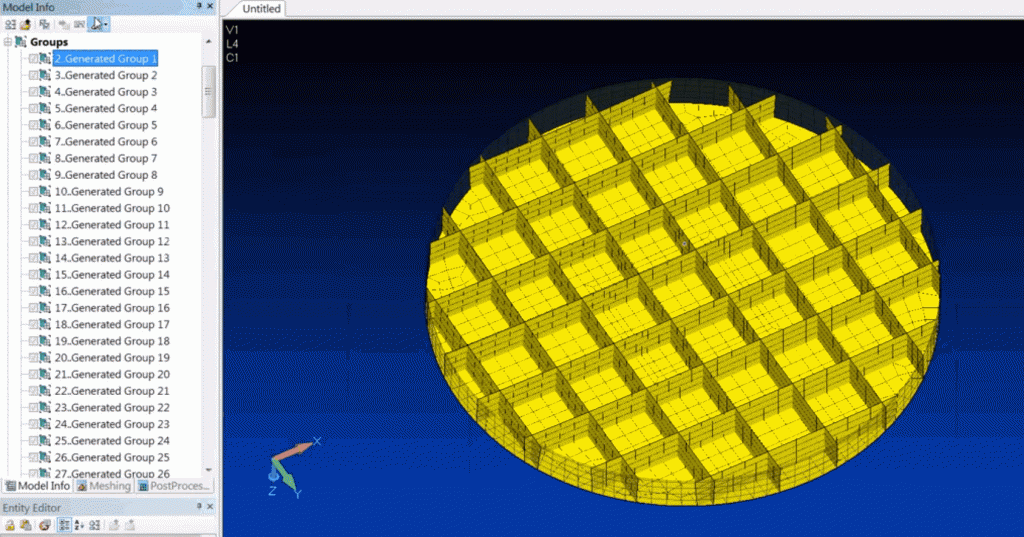Click the first Model Info toolbar icon
1024x537 pixels.
pos(10,24)
